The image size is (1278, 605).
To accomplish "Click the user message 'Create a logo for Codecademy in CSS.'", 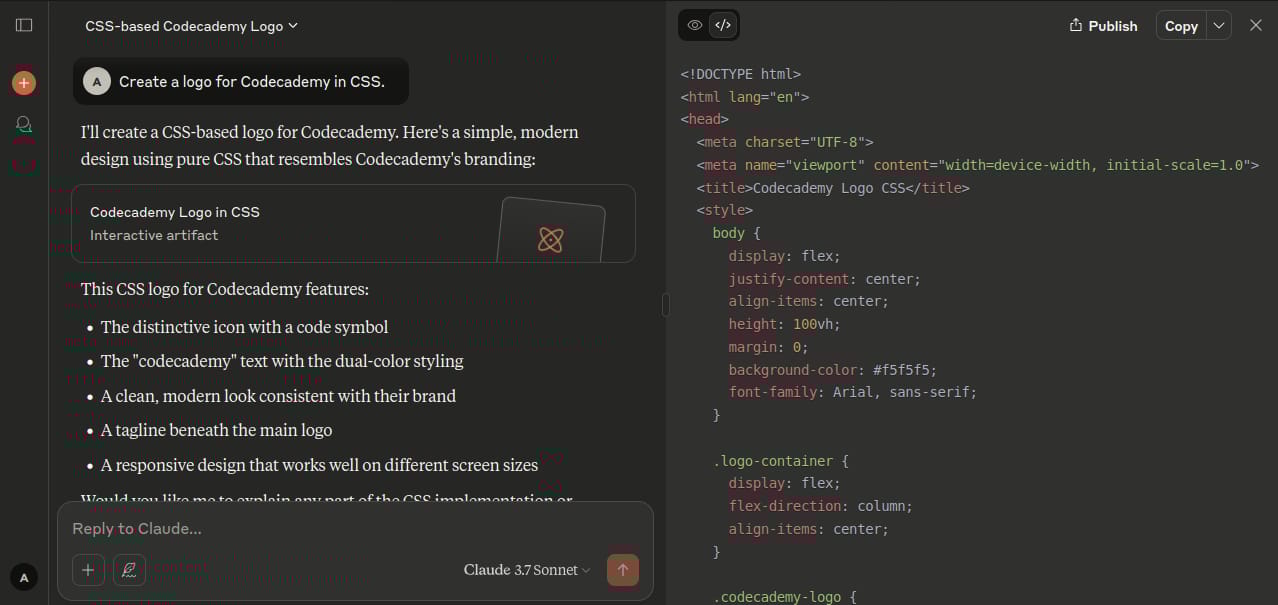I will (252, 82).
